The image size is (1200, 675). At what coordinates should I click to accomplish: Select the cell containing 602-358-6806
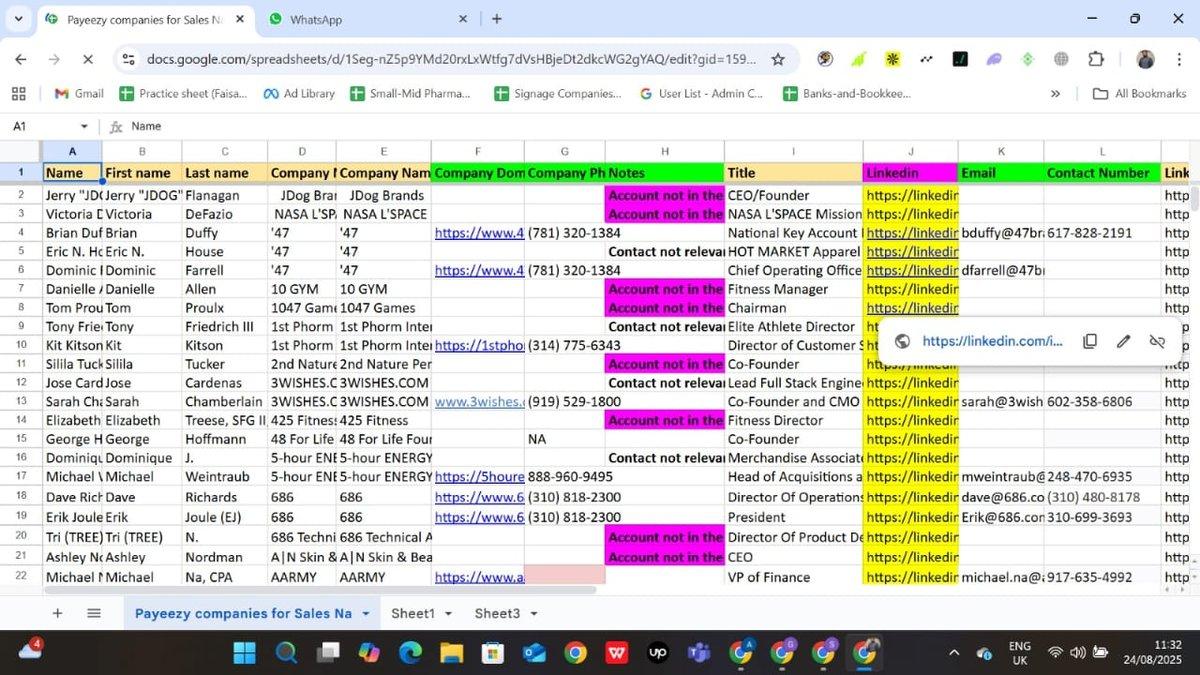(1102, 401)
